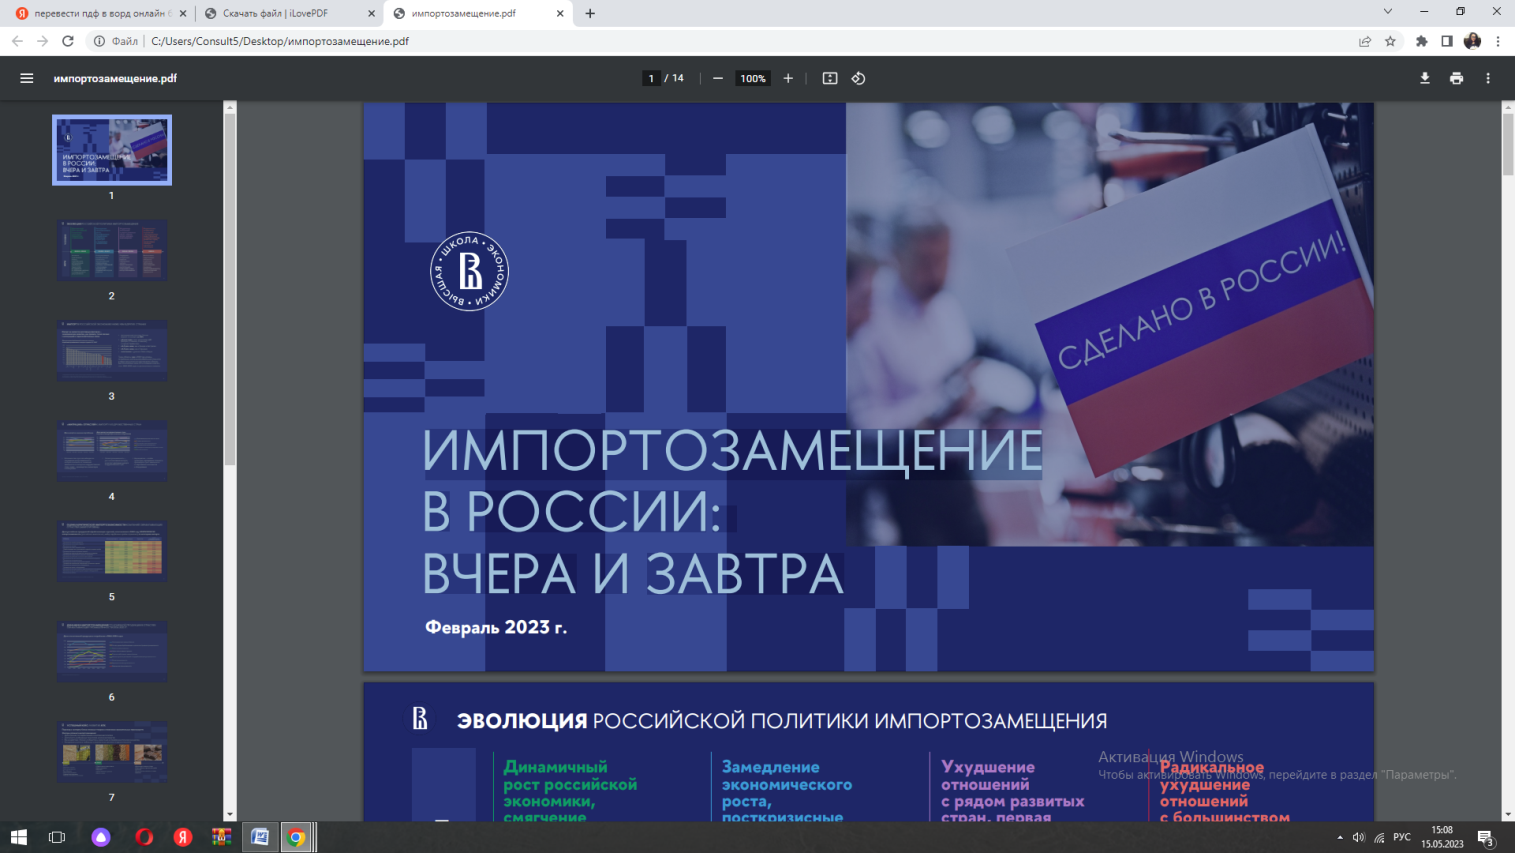Close the импортозамещение.pdf tab

click(560, 14)
